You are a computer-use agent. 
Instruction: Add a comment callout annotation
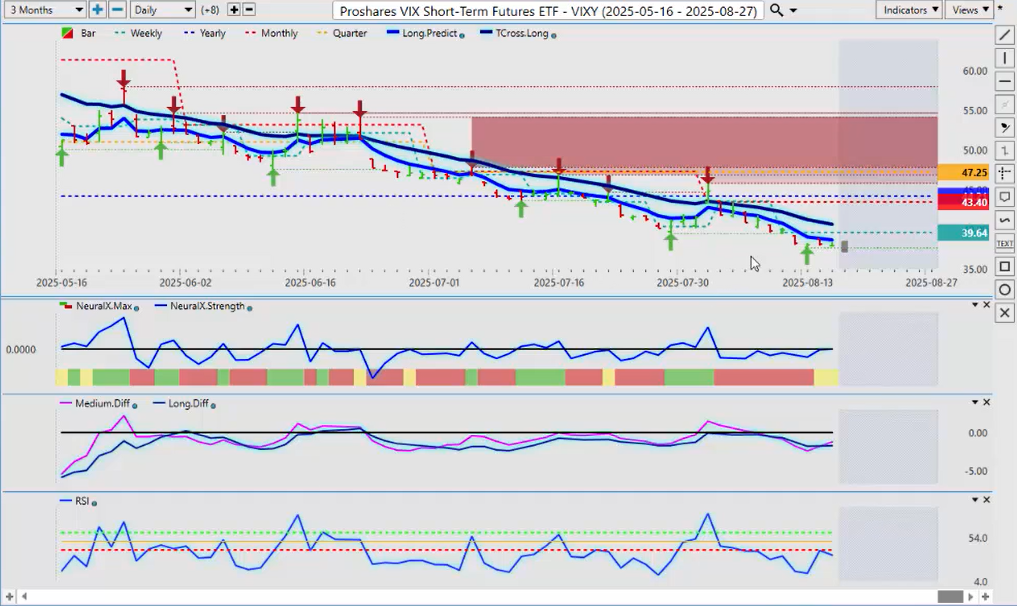pyautogui.click(x=1005, y=197)
